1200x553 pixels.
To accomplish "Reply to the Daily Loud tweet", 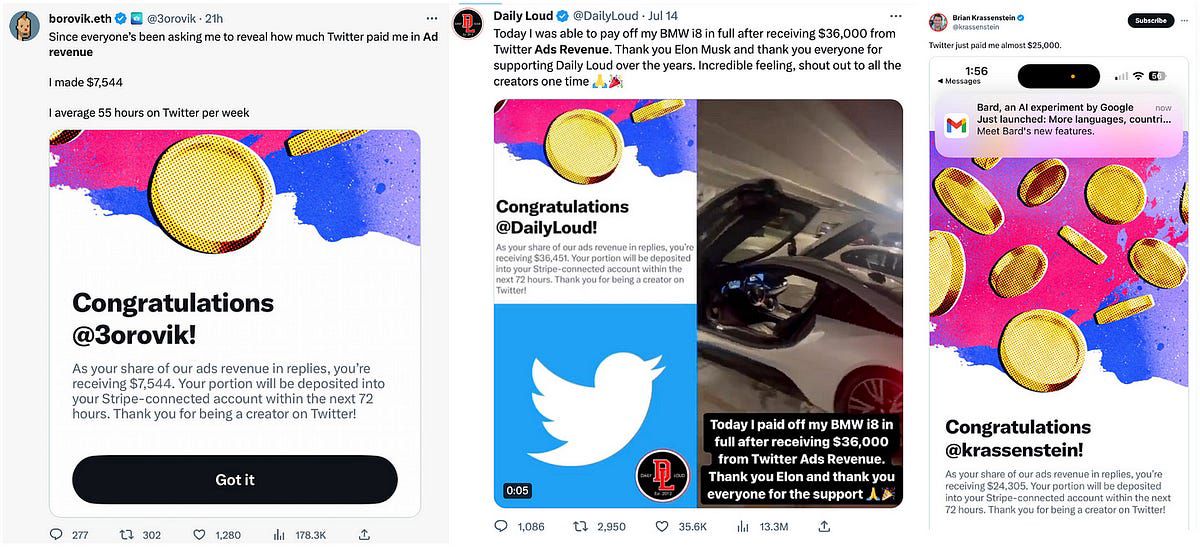I will 502,526.
